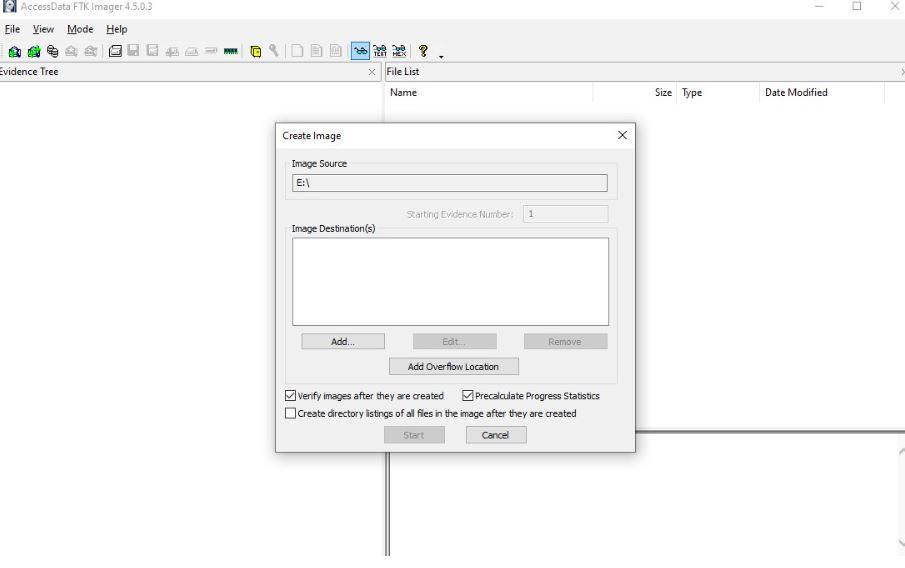Open the View menu
The image size is (905, 568).
click(x=43, y=29)
